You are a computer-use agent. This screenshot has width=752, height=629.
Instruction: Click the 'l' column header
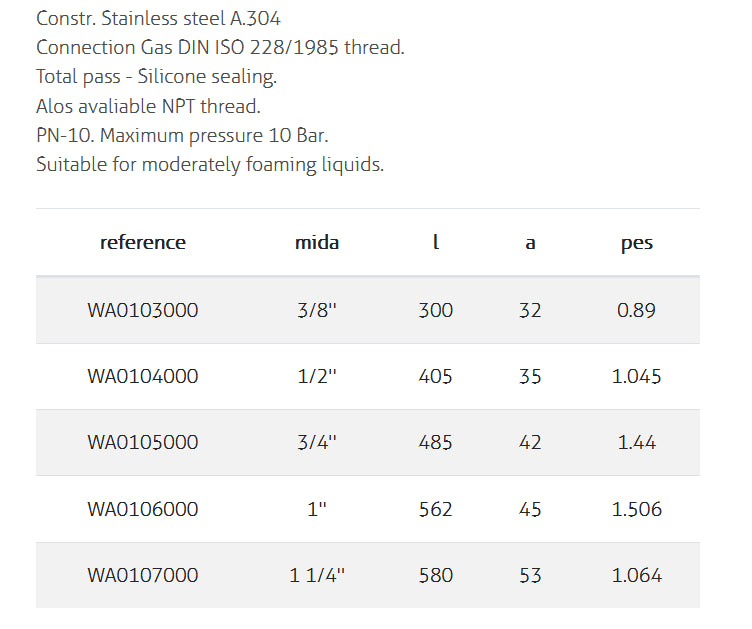pyautogui.click(x=435, y=242)
